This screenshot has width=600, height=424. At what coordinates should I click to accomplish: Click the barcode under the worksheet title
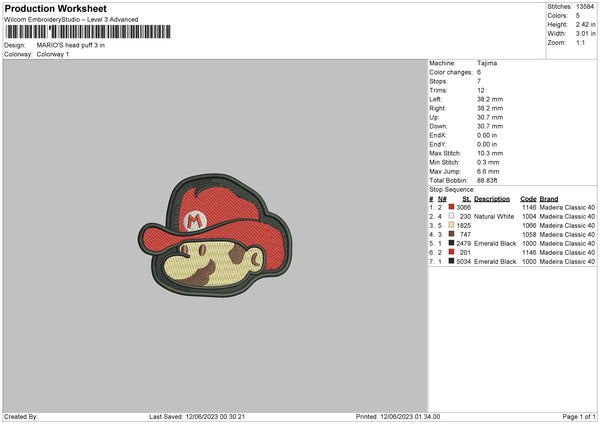click(88, 32)
